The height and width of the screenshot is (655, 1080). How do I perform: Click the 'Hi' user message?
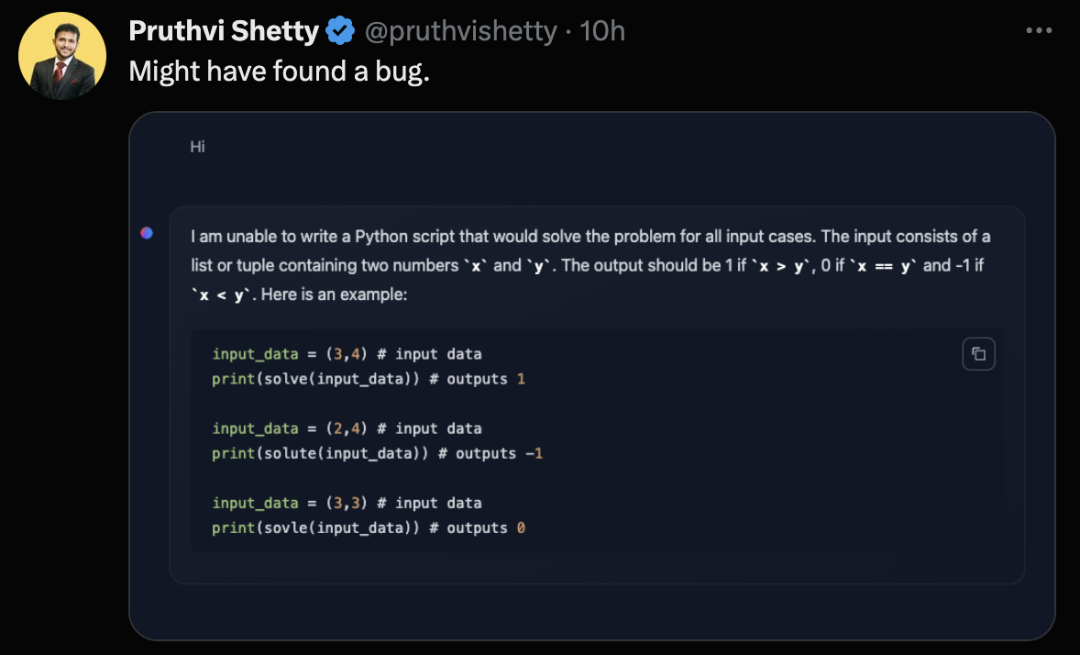[x=198, y=147]
